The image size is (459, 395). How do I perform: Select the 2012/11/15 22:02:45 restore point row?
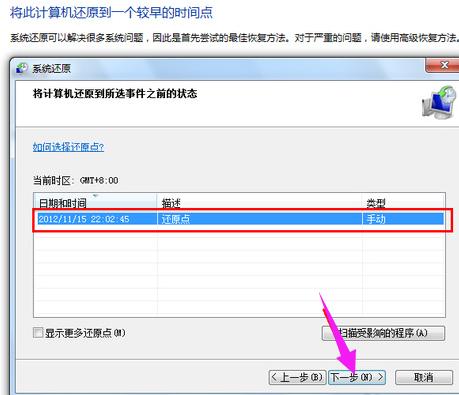click(240, 219)
